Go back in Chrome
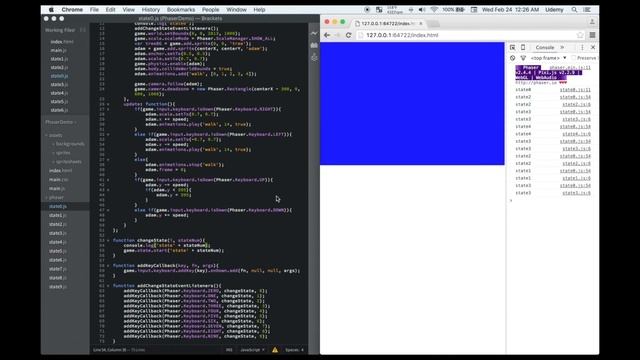Screen dimensions: 640x360 (x=327, y=35)
